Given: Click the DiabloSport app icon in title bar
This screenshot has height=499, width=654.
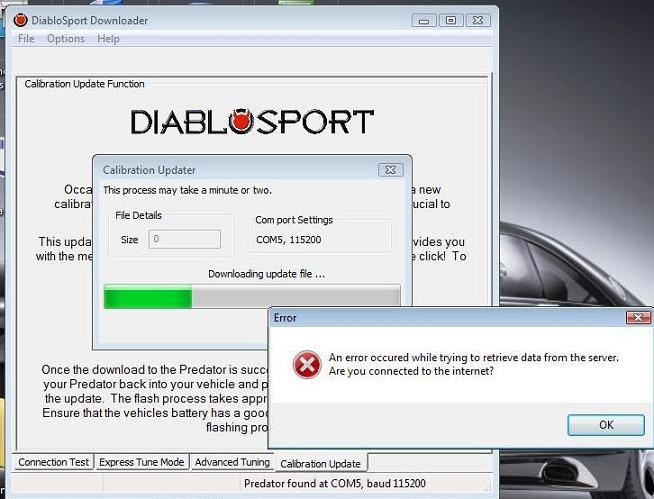Looking at the screenshot, I should tap(20, 20).
